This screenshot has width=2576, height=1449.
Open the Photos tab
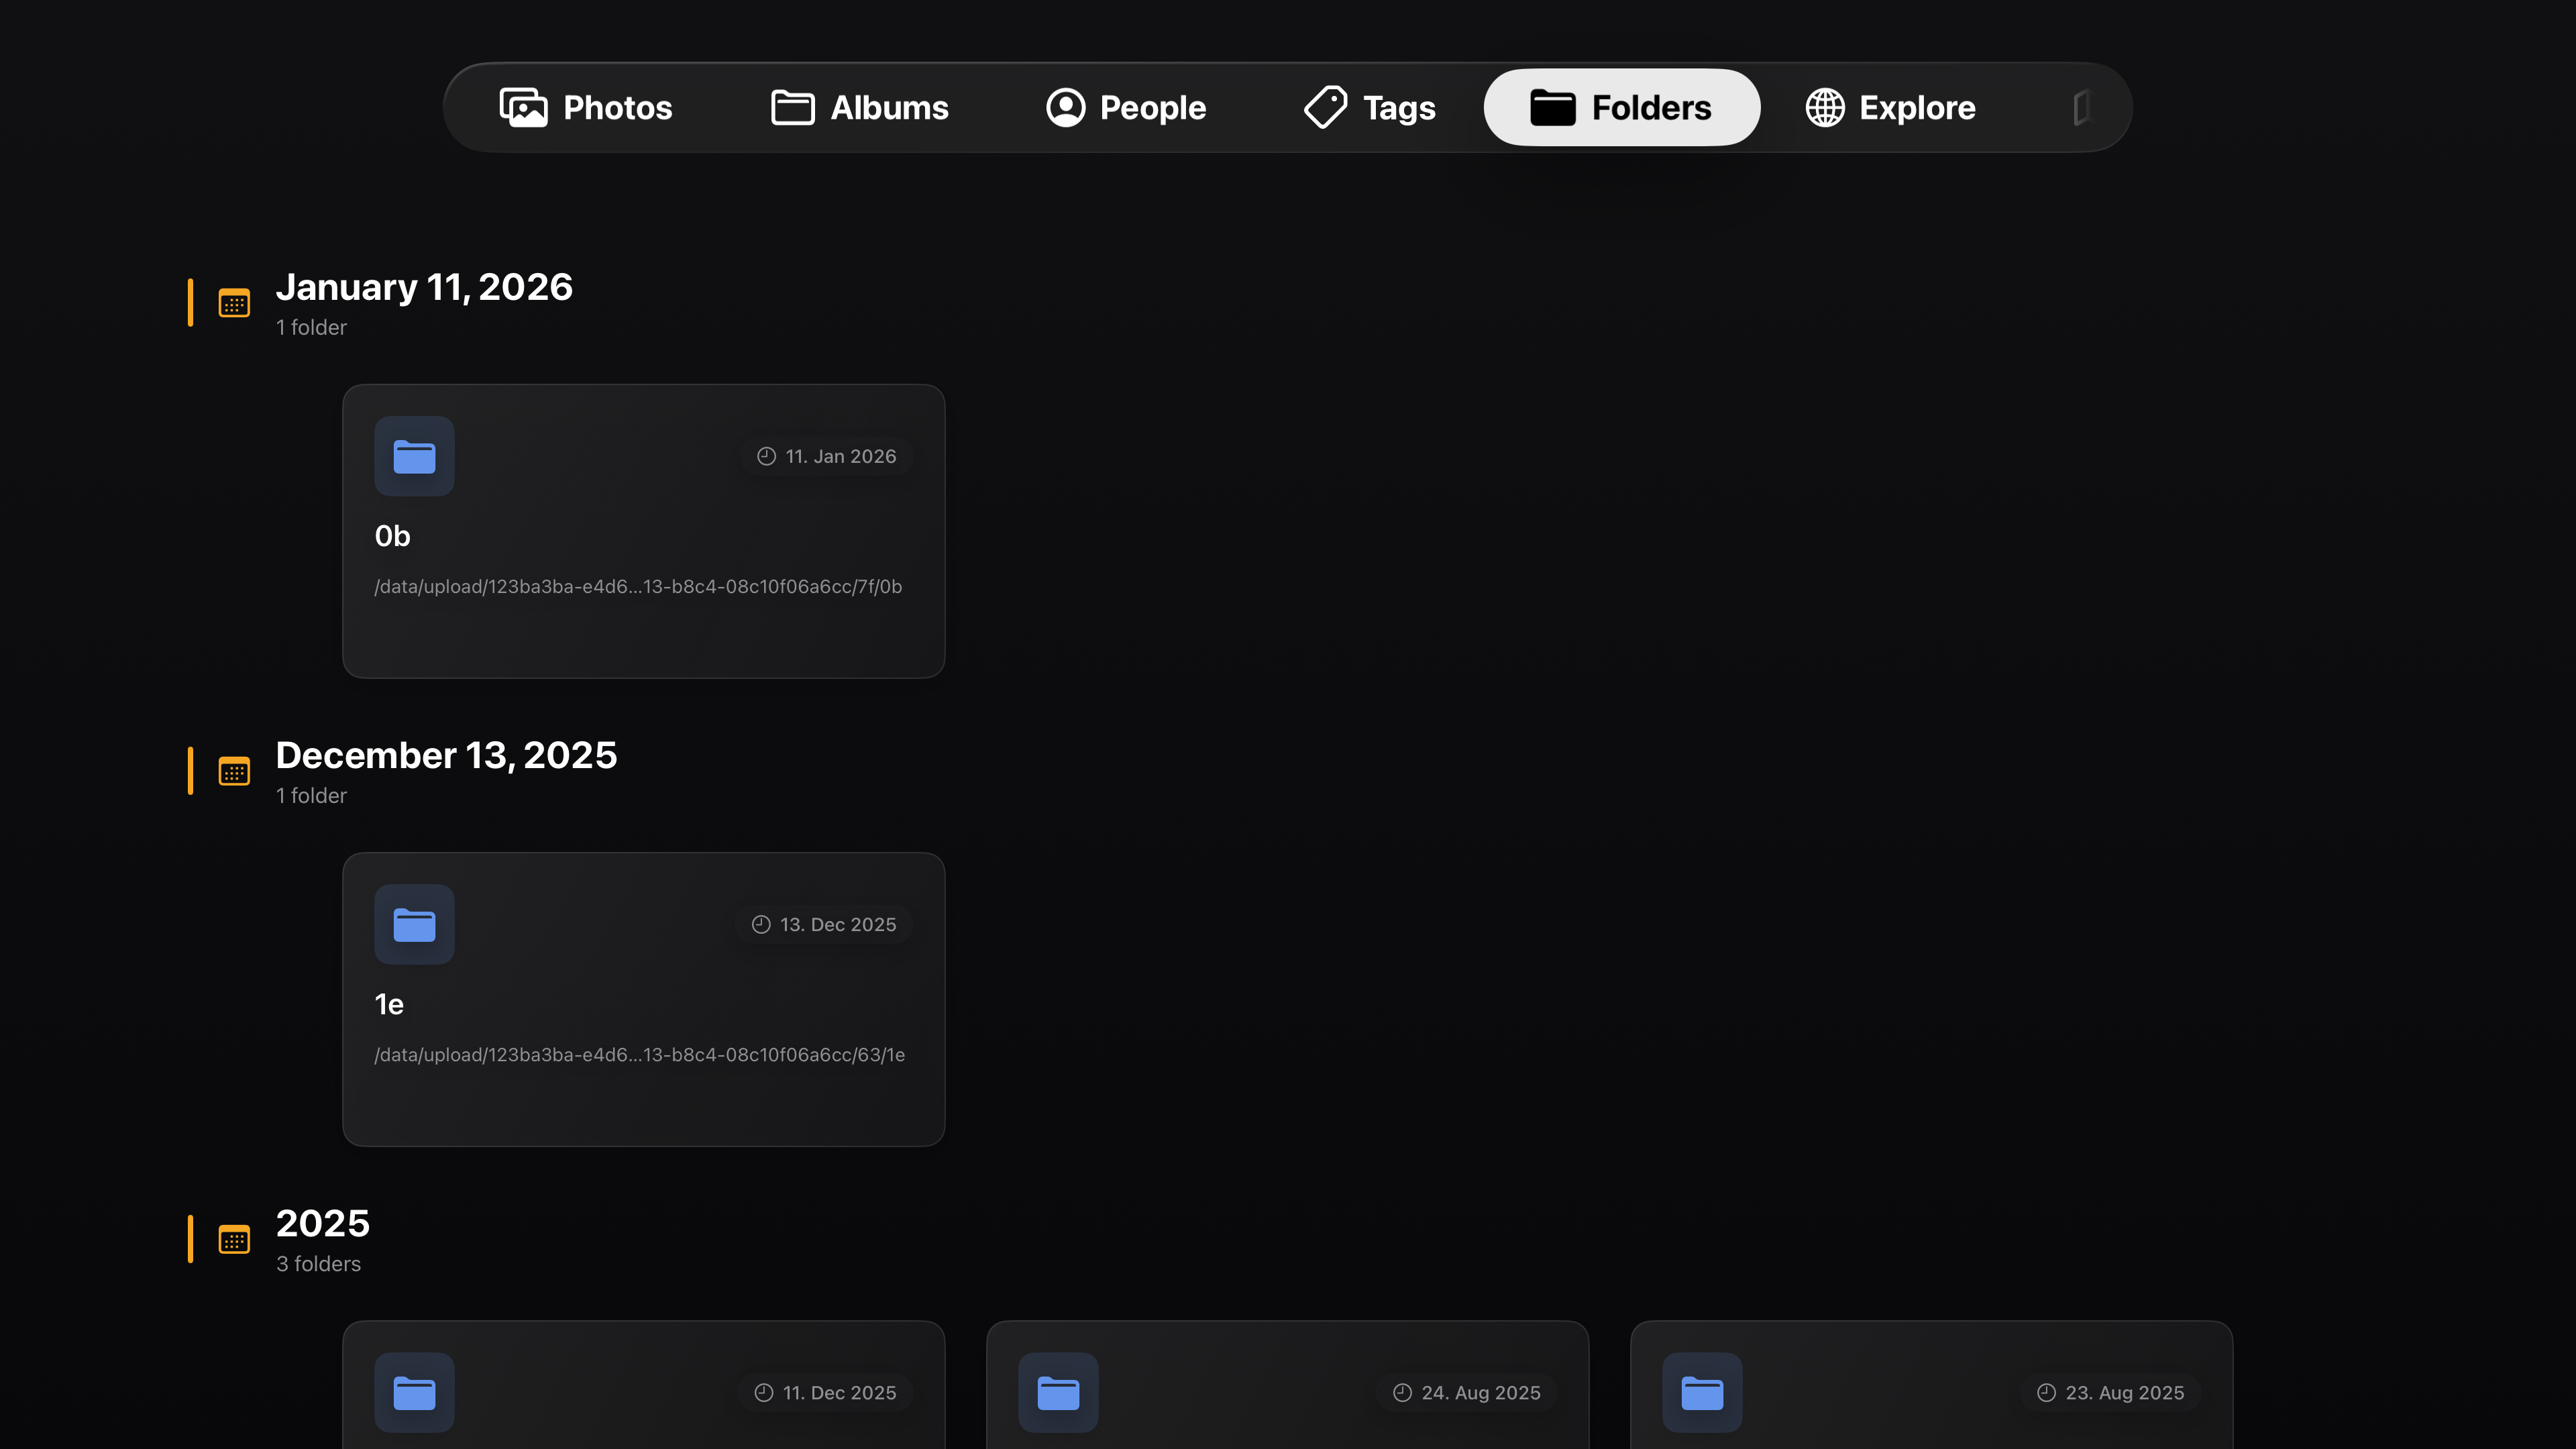point(586,107)
